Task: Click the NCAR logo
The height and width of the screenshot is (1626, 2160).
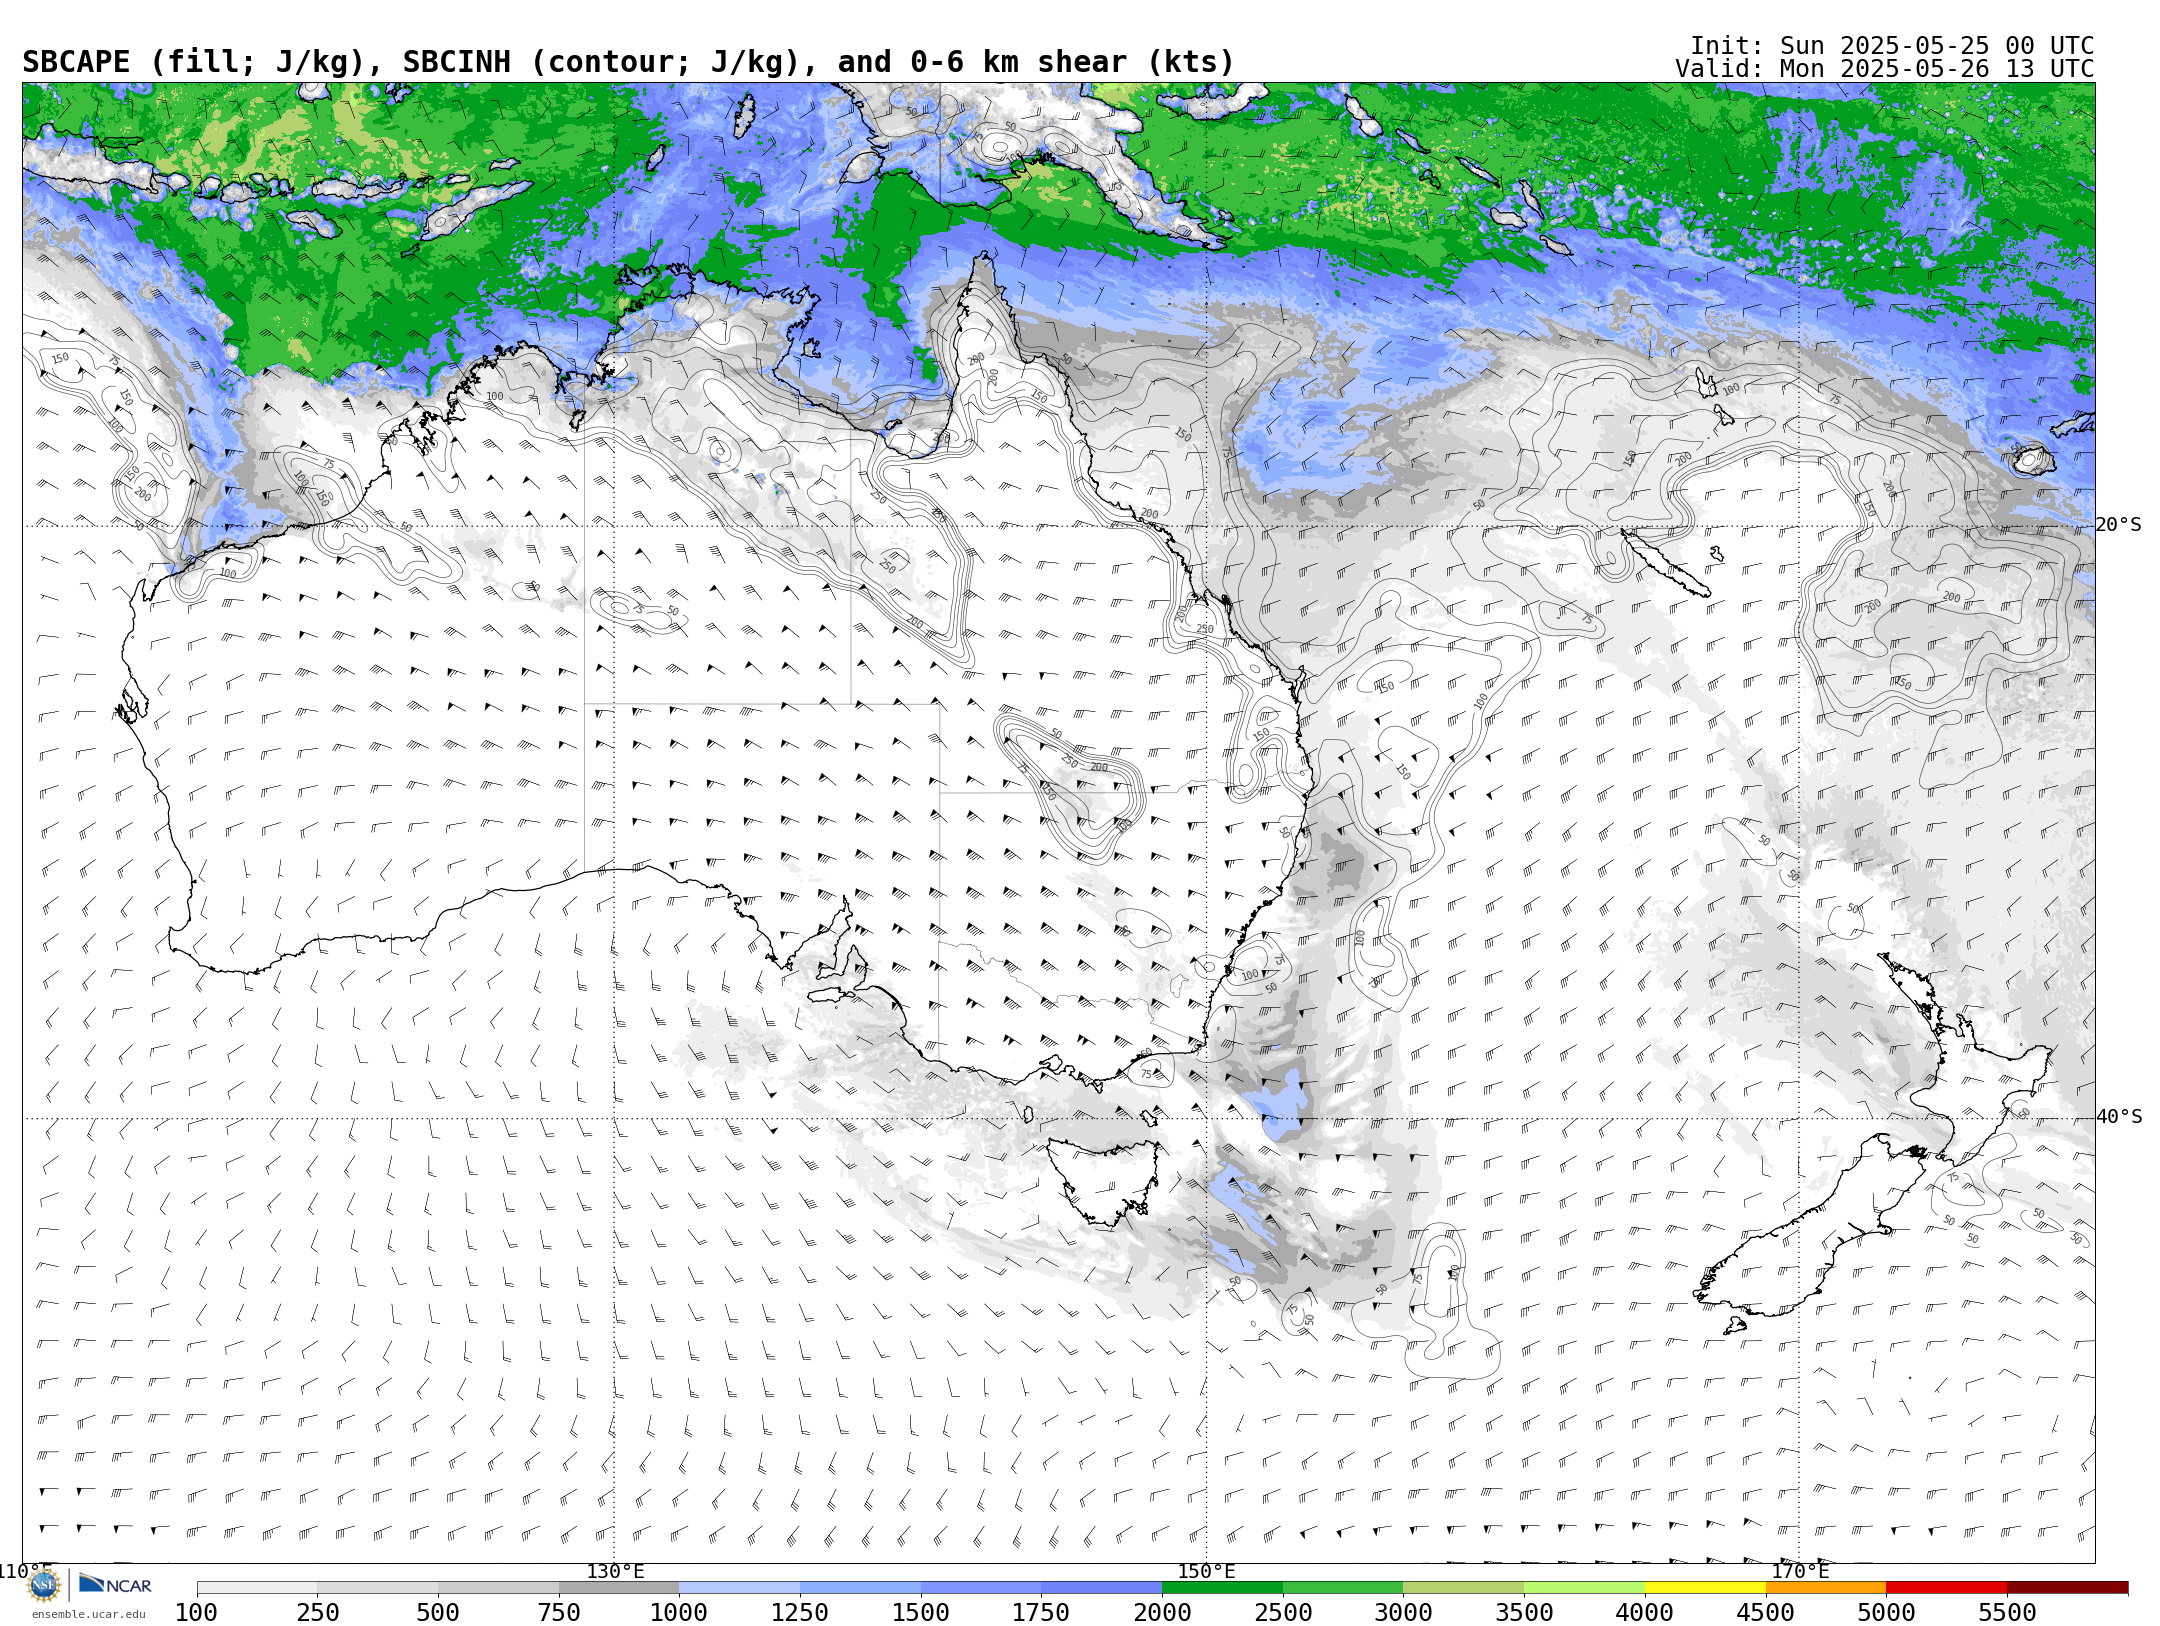Action: point(115,1584)
